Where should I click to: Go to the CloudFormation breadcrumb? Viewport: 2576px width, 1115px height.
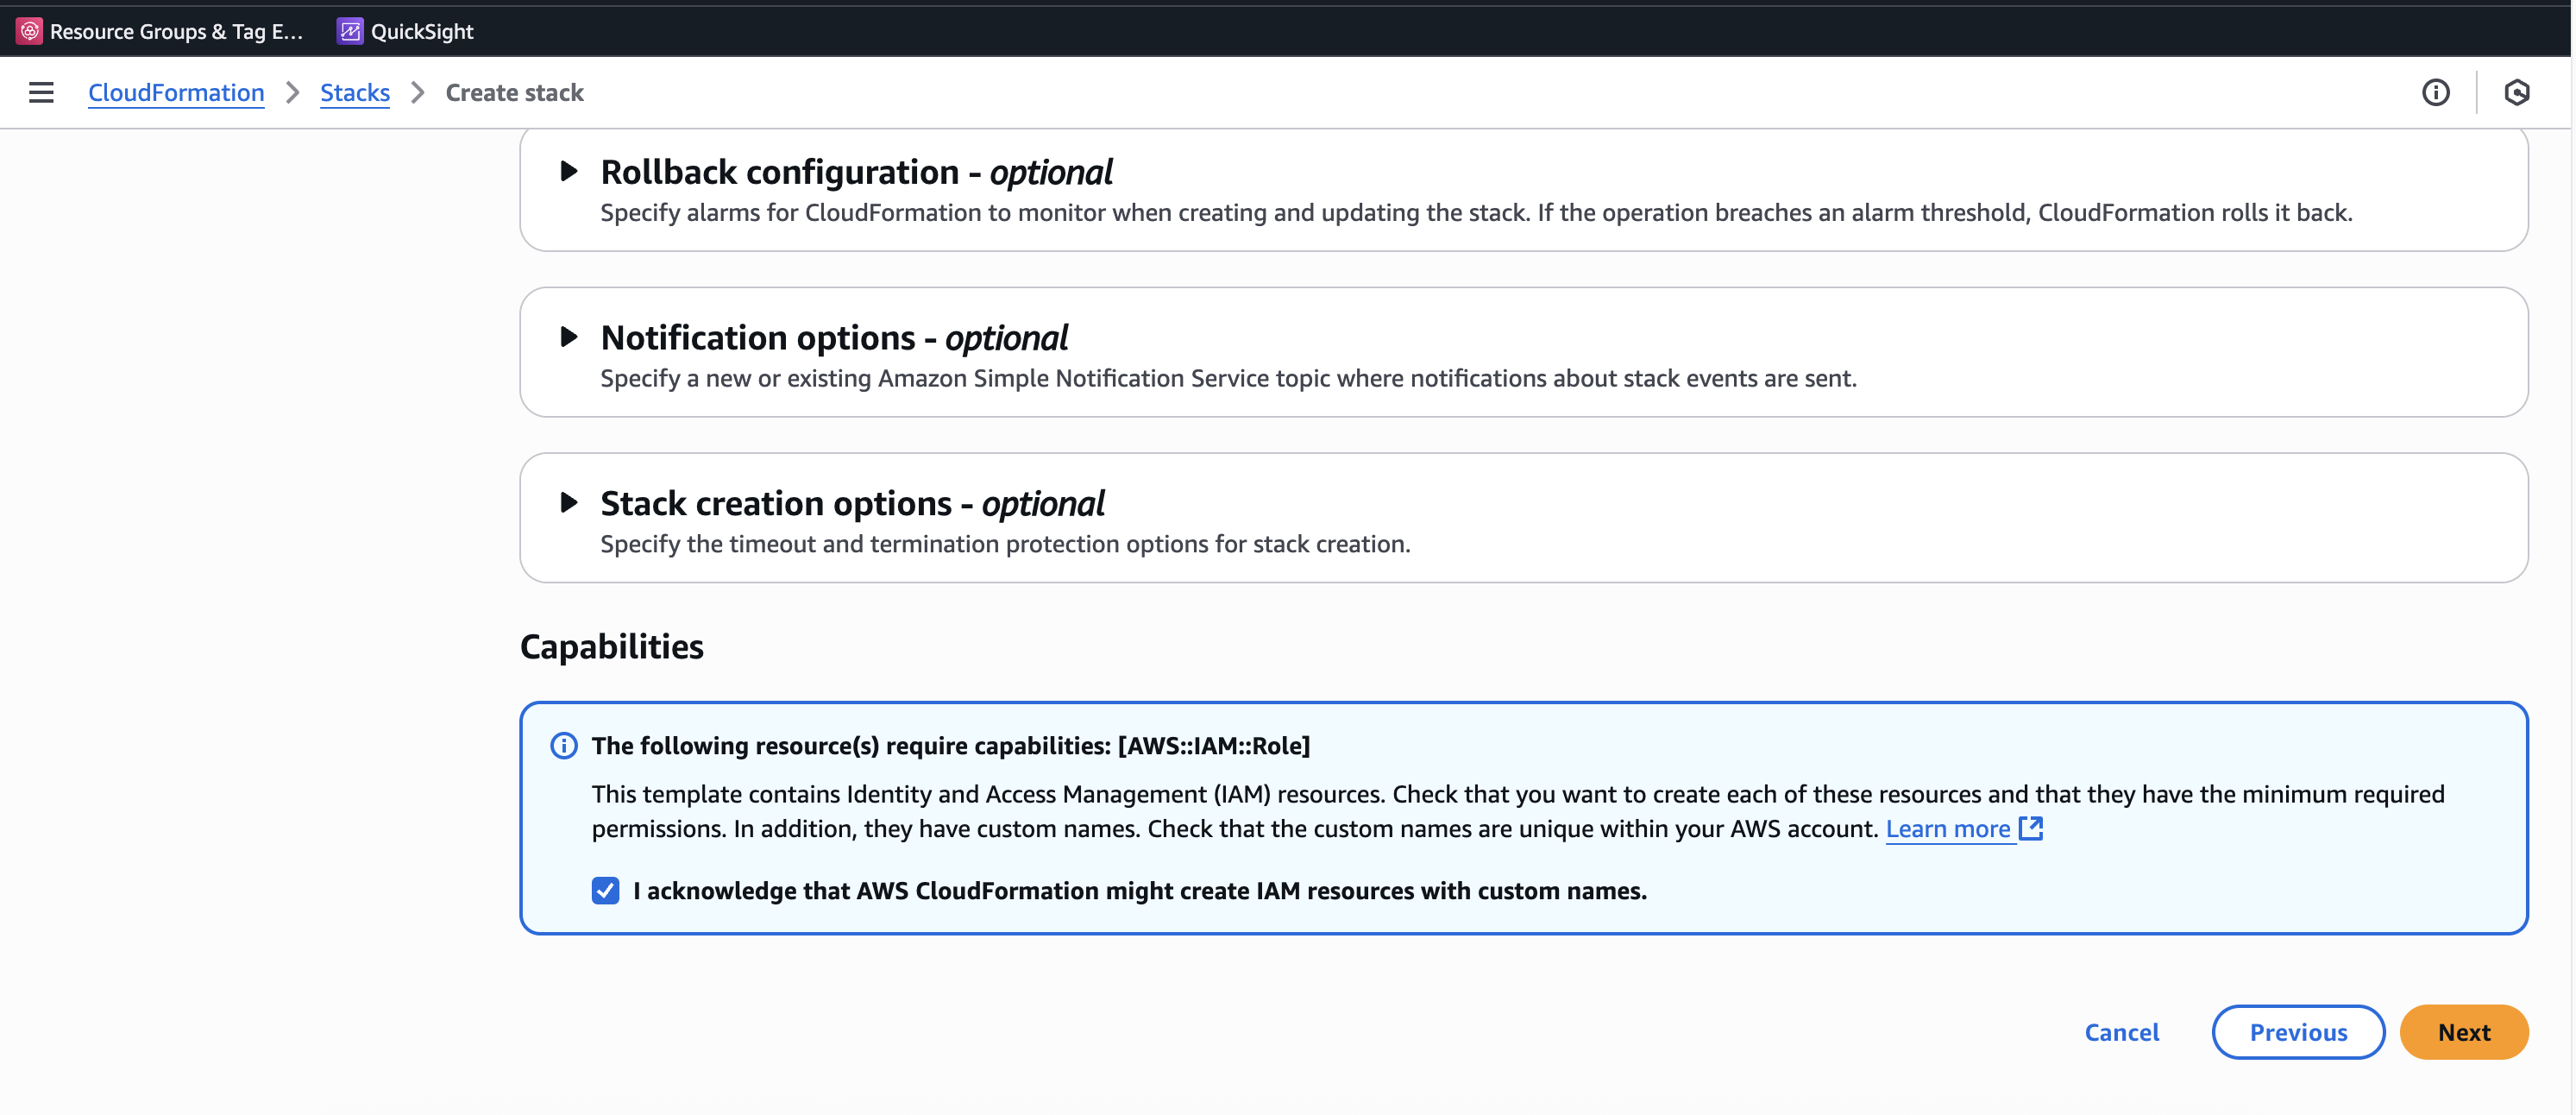[x=176, y=93]
